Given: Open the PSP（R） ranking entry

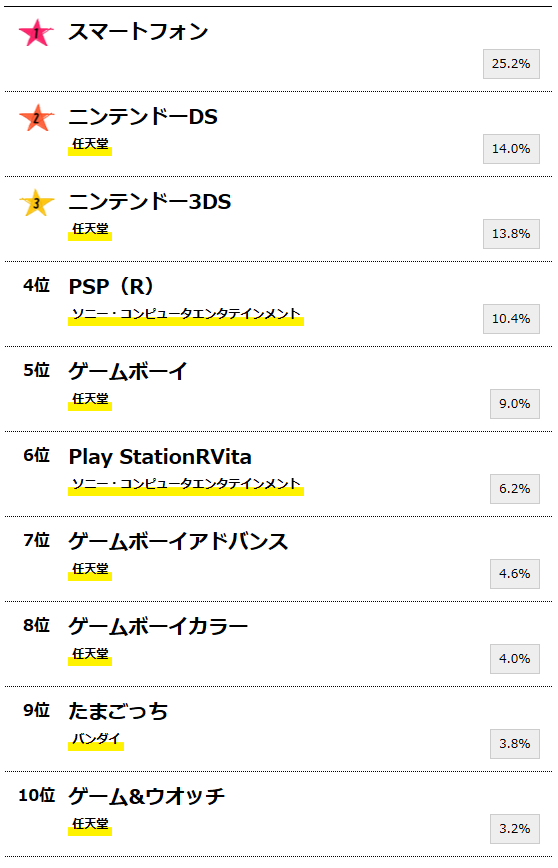Looking at the screenshot, I should click(111, 287).
